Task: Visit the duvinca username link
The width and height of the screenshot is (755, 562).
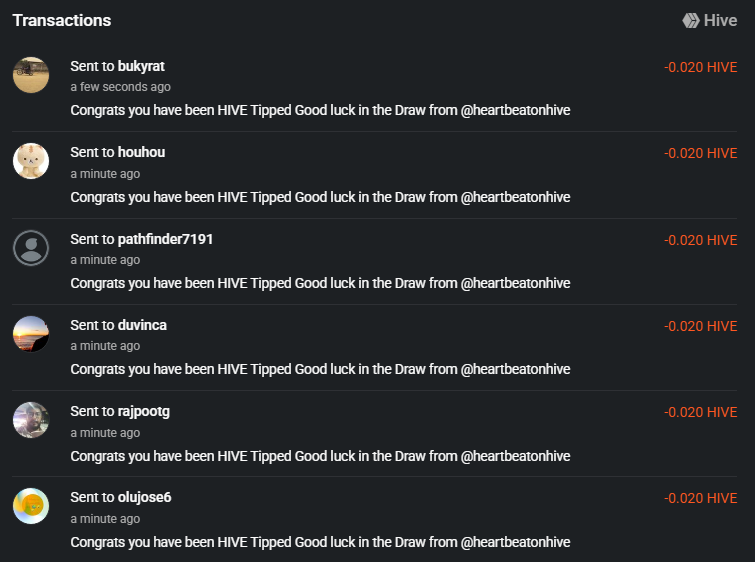Action: point(142,325)
